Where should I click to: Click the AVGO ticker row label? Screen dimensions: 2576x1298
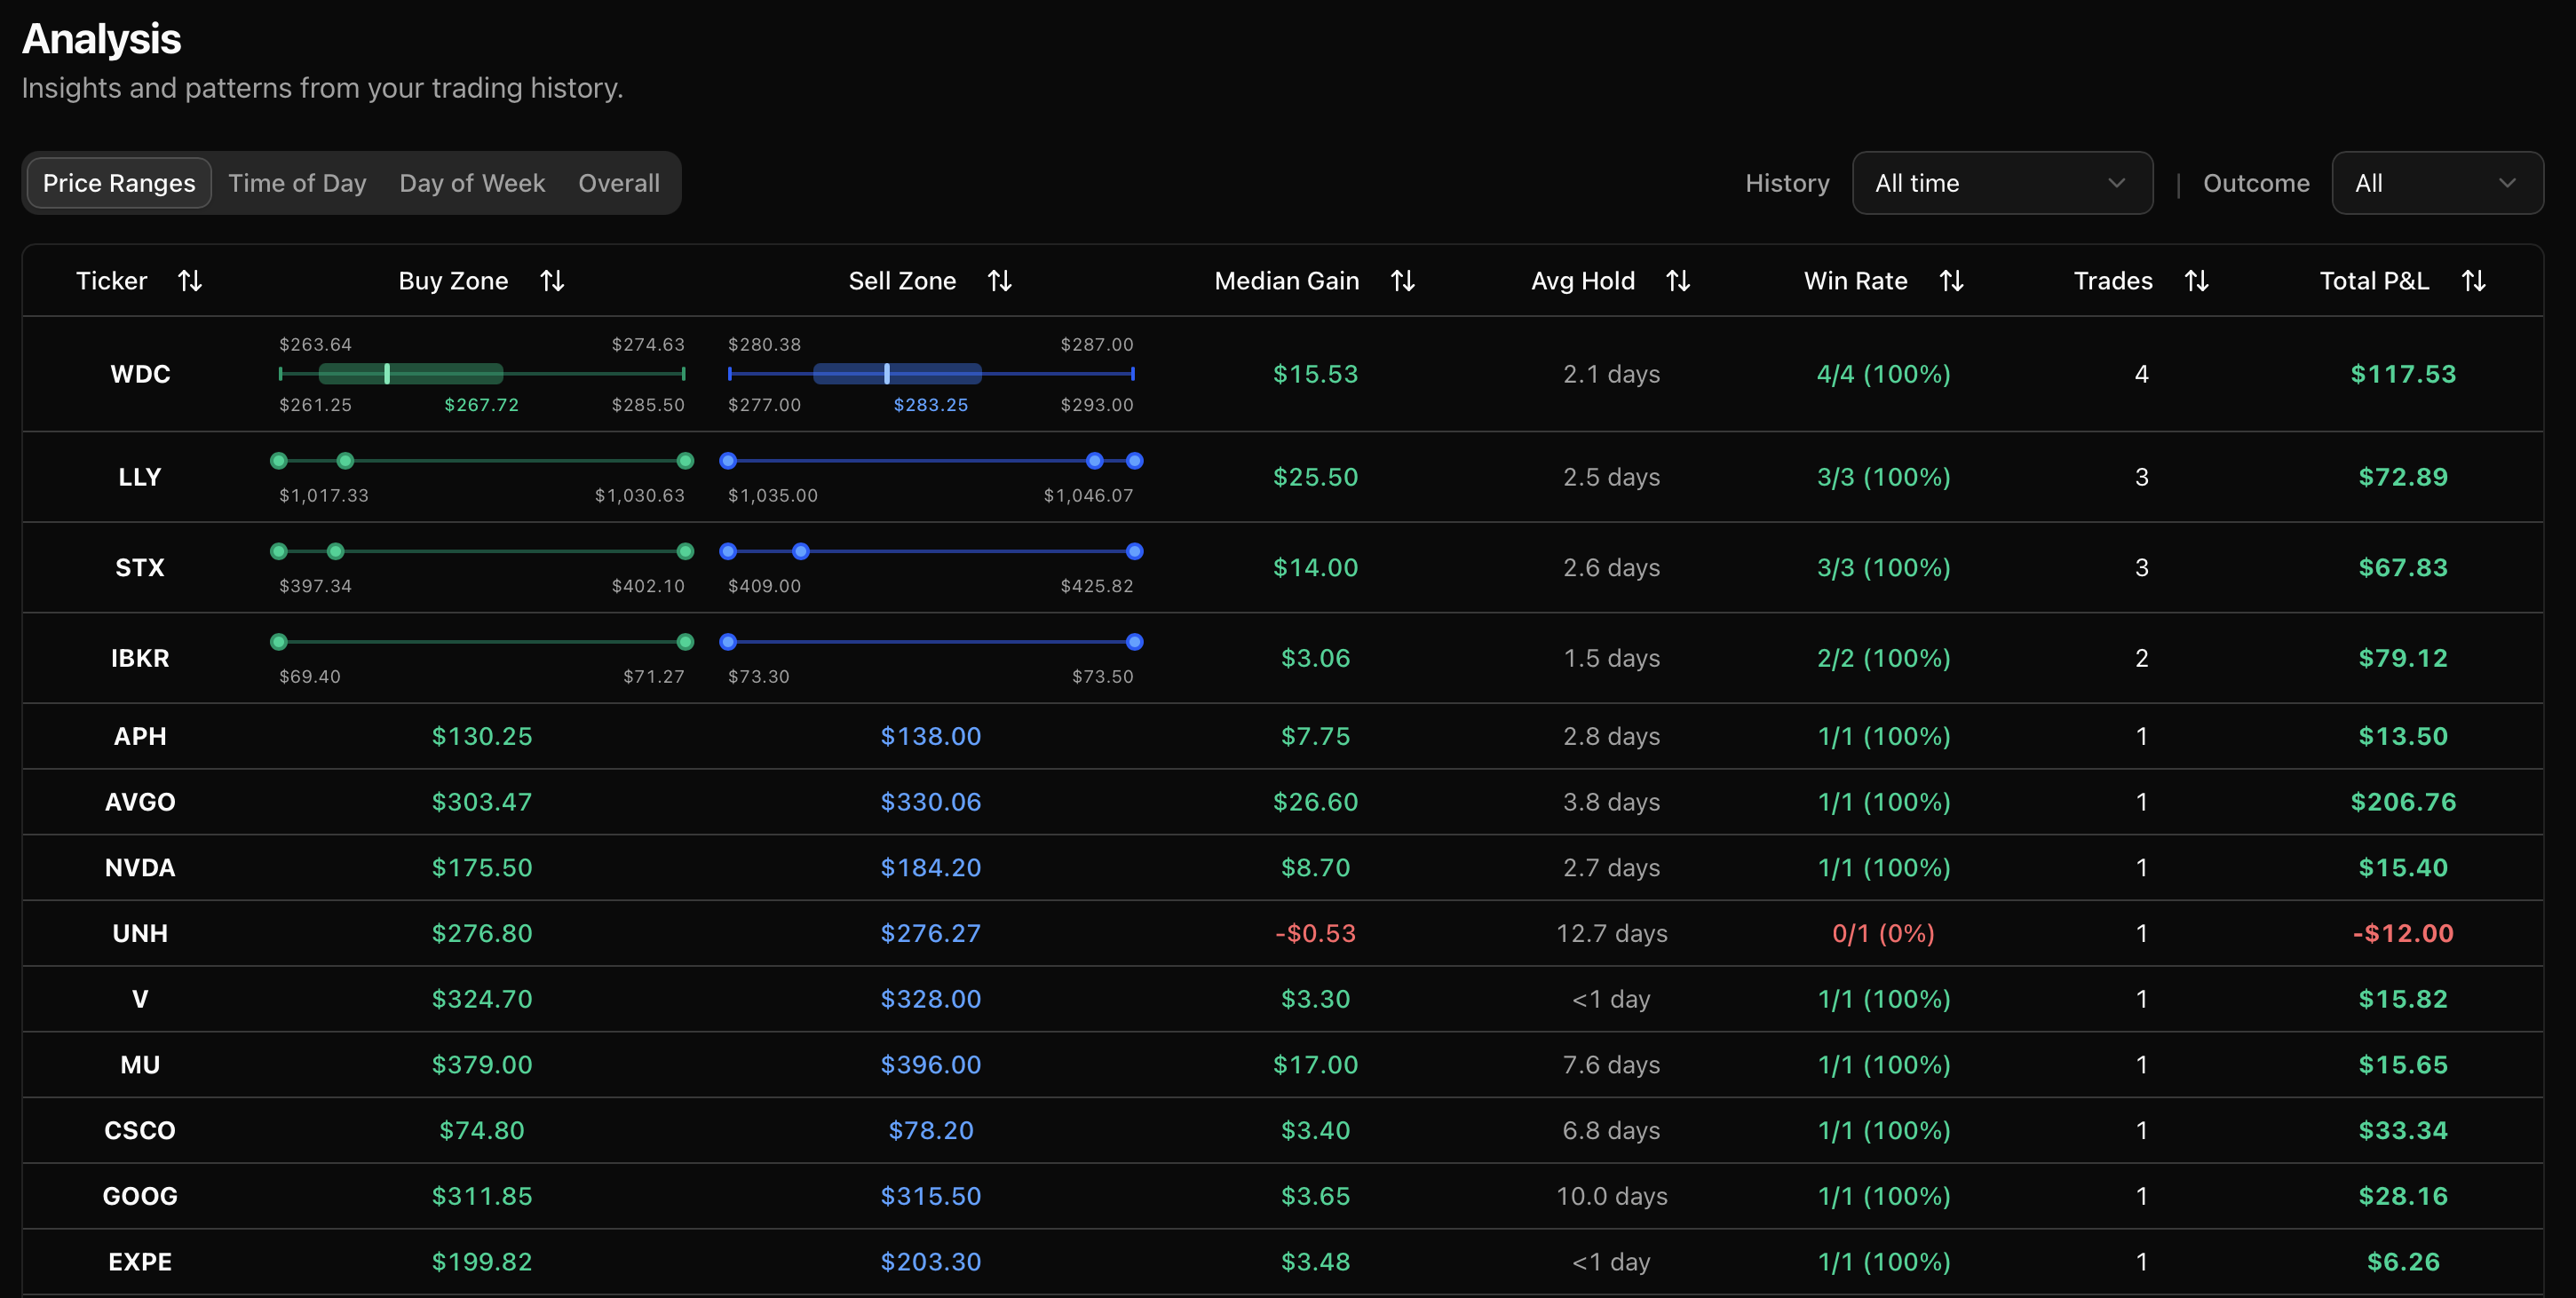[140, 802]
